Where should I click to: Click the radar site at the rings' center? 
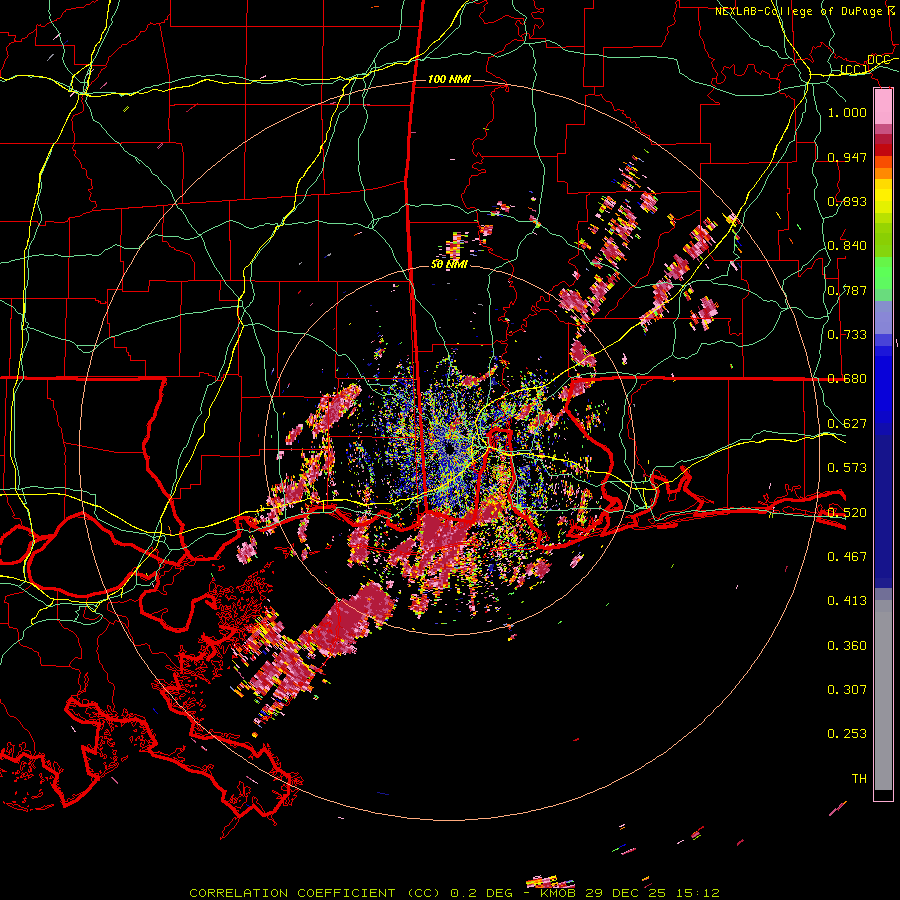[449, 449]
